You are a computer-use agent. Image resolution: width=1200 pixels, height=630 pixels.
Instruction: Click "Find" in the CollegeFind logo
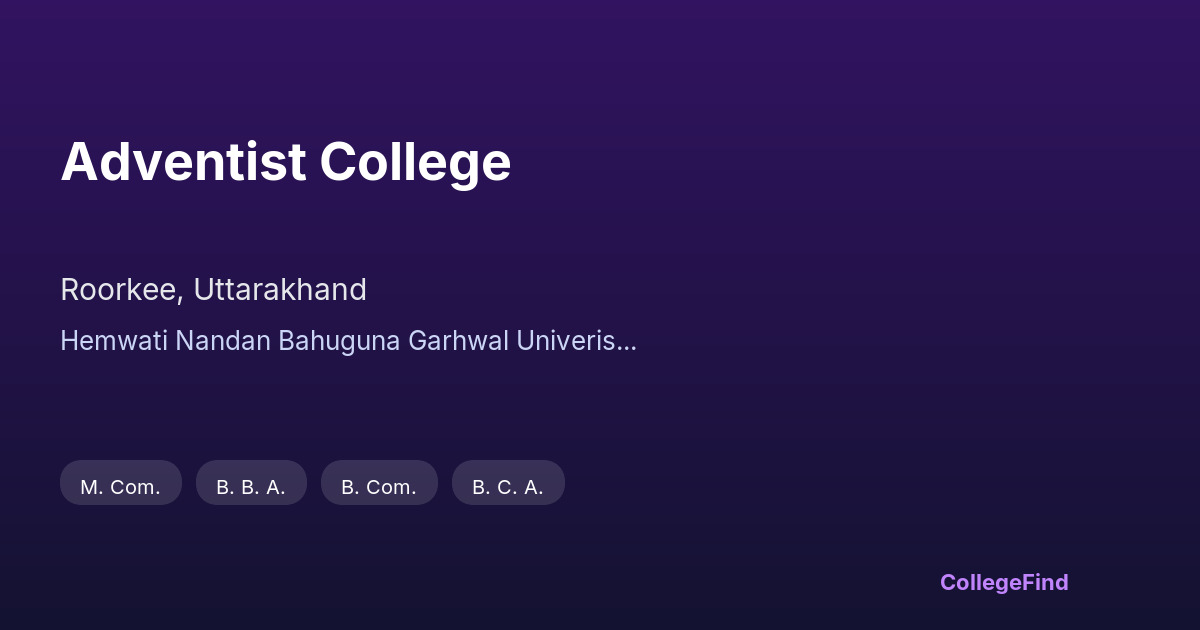pos(1045,582)
